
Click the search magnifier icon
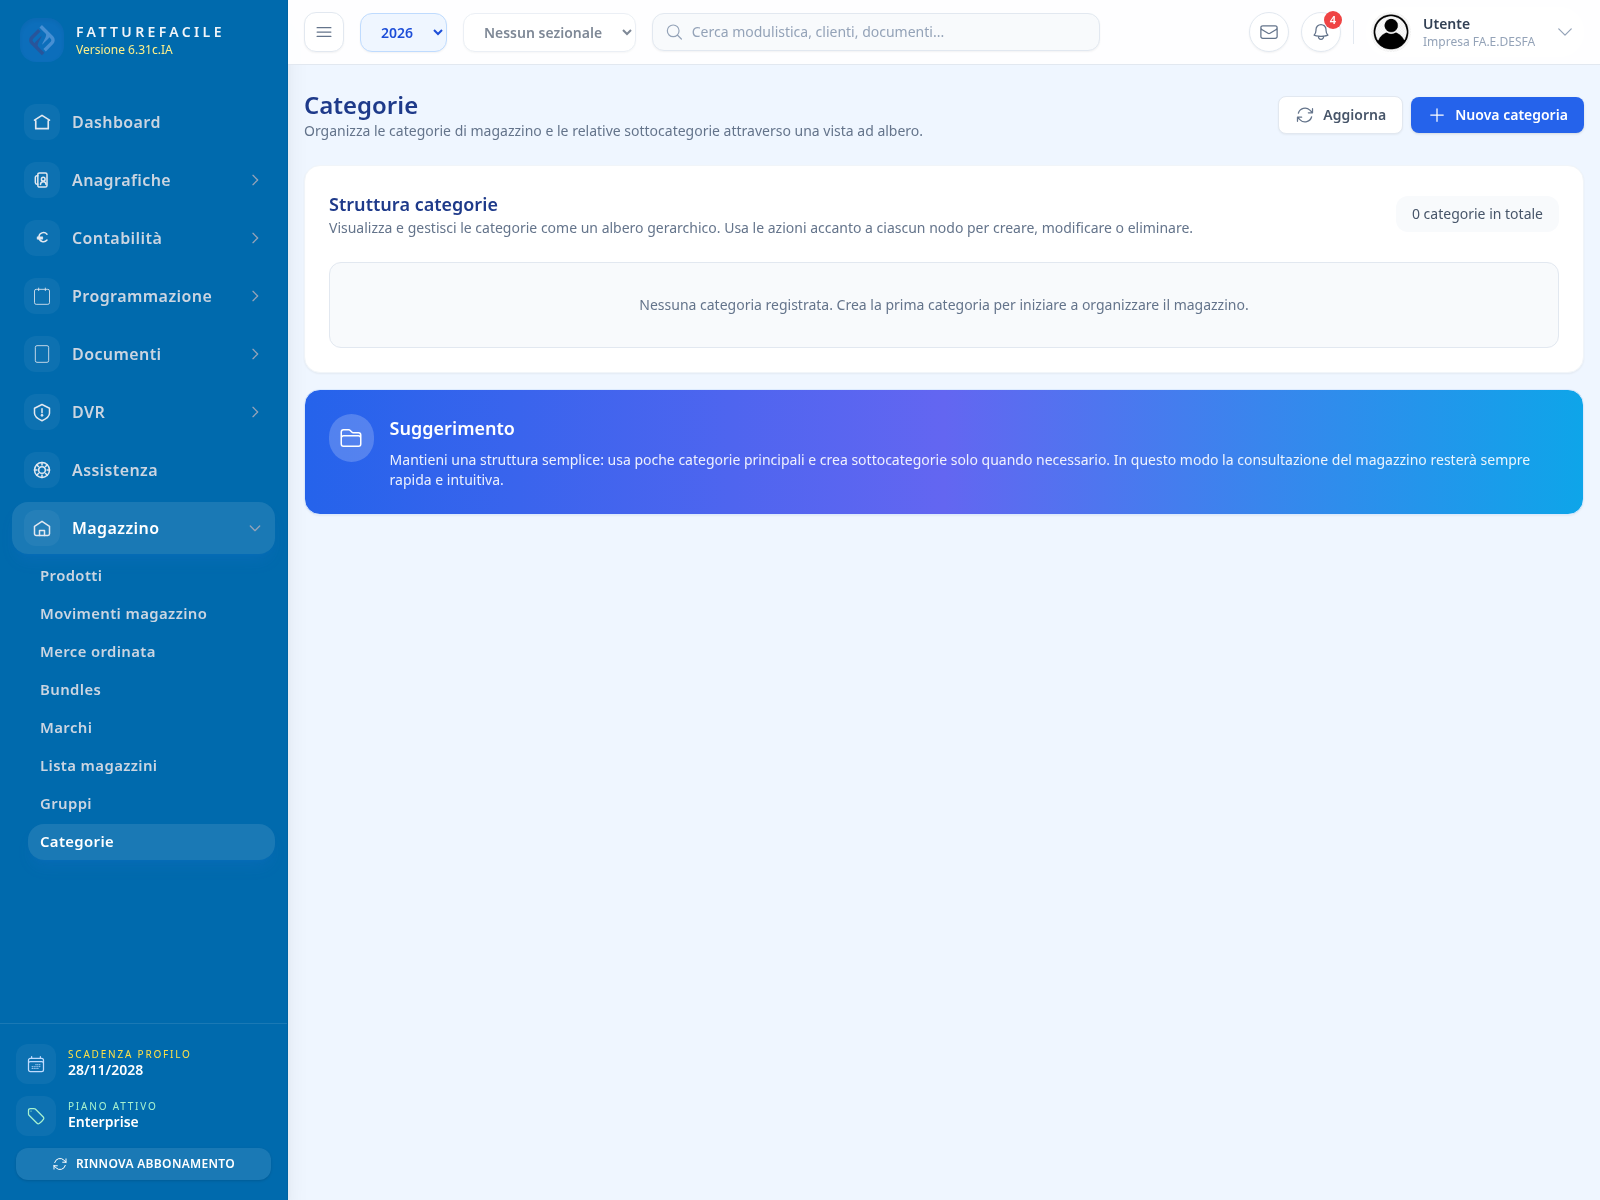click(674, 32)
